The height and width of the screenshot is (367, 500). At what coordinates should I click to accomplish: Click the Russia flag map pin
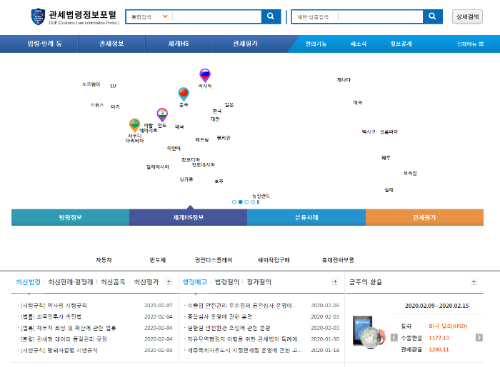(x=205, y=75)
